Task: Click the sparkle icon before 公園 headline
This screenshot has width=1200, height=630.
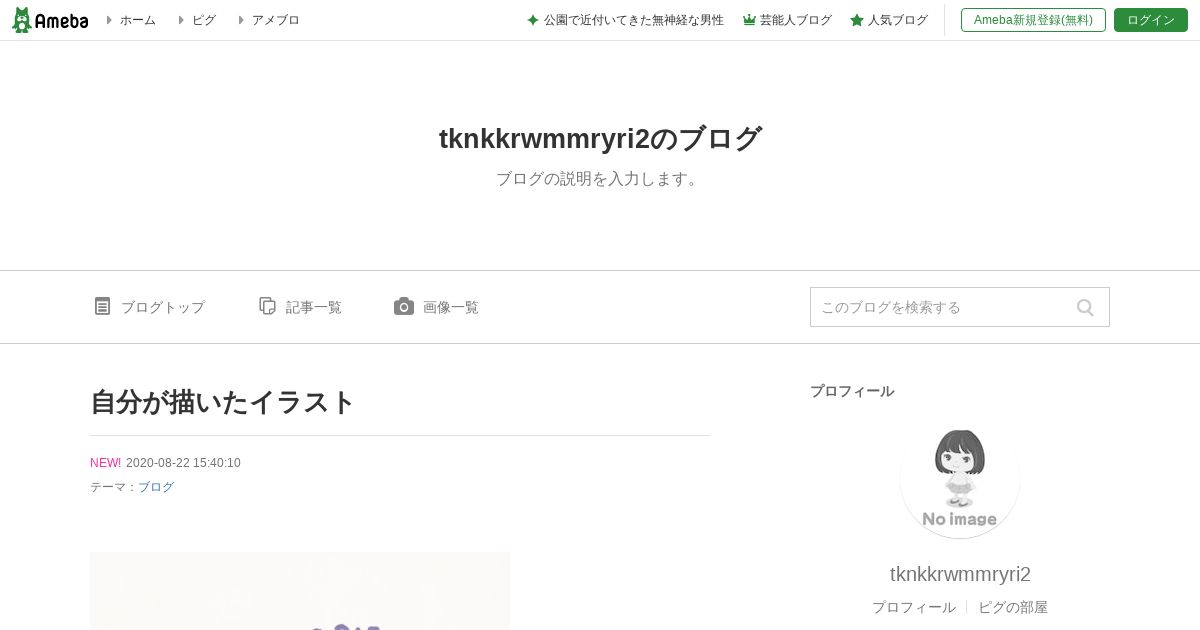Action: (x=533, y=20)
